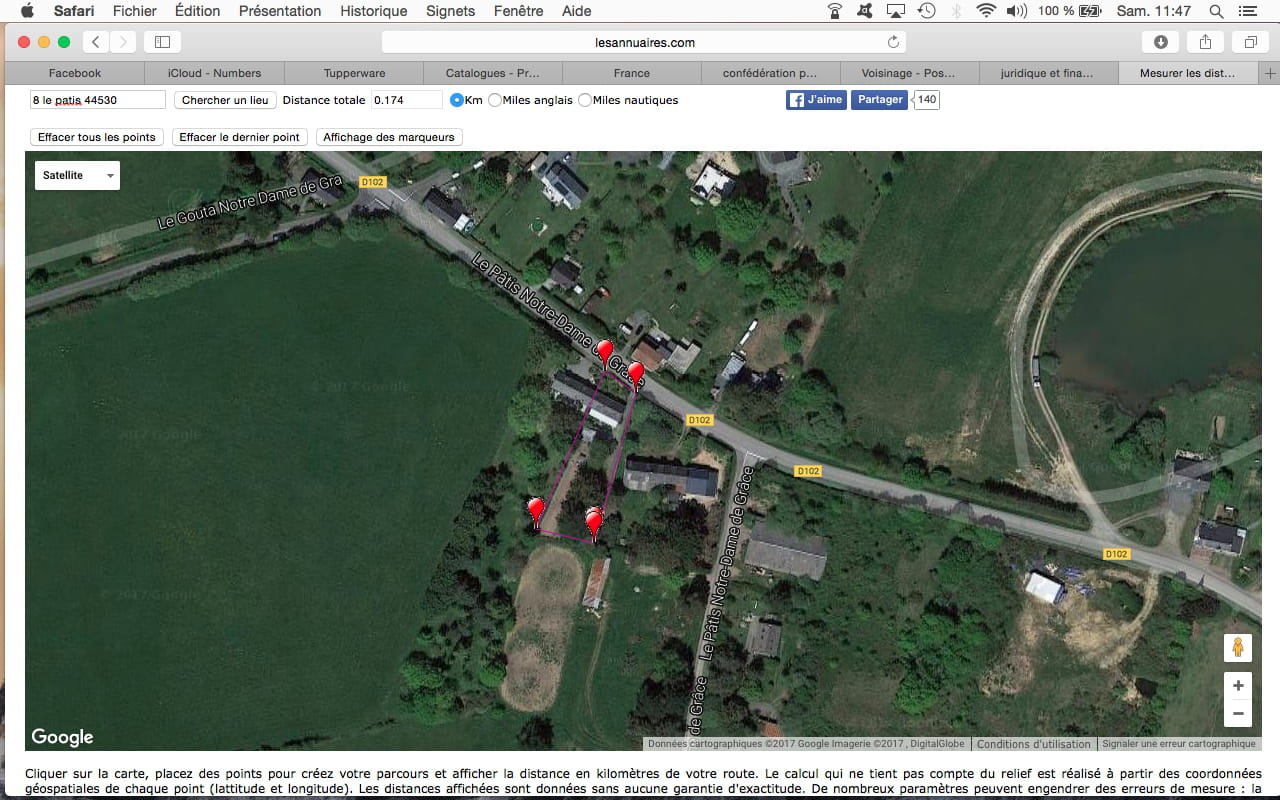The width and height of the screenshot is (1280, 800).
Task: Click Effacer tous les points button
Action: [x=97, y=137]
